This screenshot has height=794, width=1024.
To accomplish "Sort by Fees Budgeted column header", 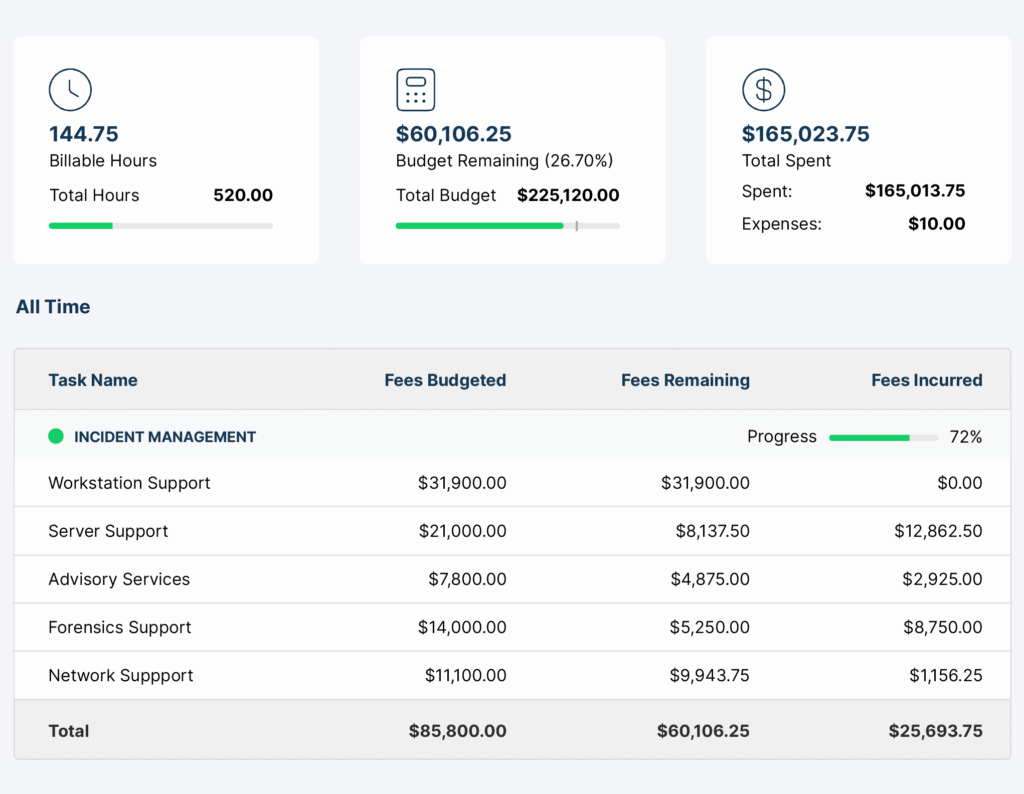I will click(x=445, y=380).
